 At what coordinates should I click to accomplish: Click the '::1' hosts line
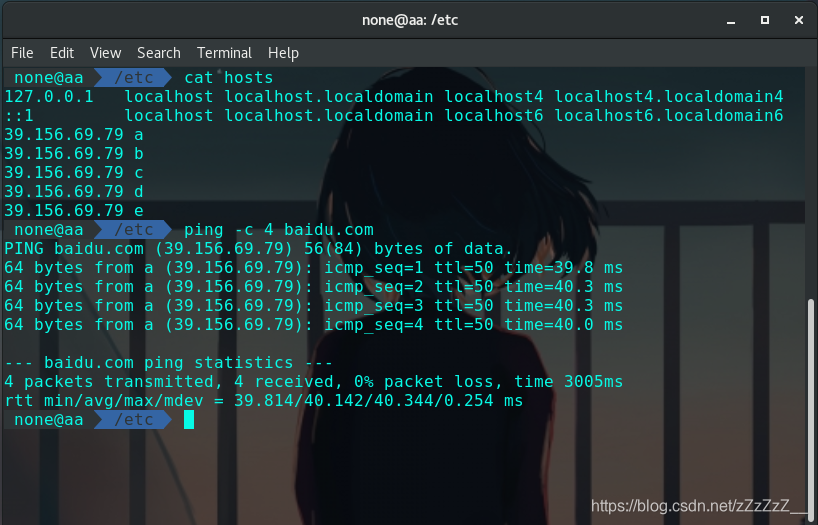pos(394,115)
